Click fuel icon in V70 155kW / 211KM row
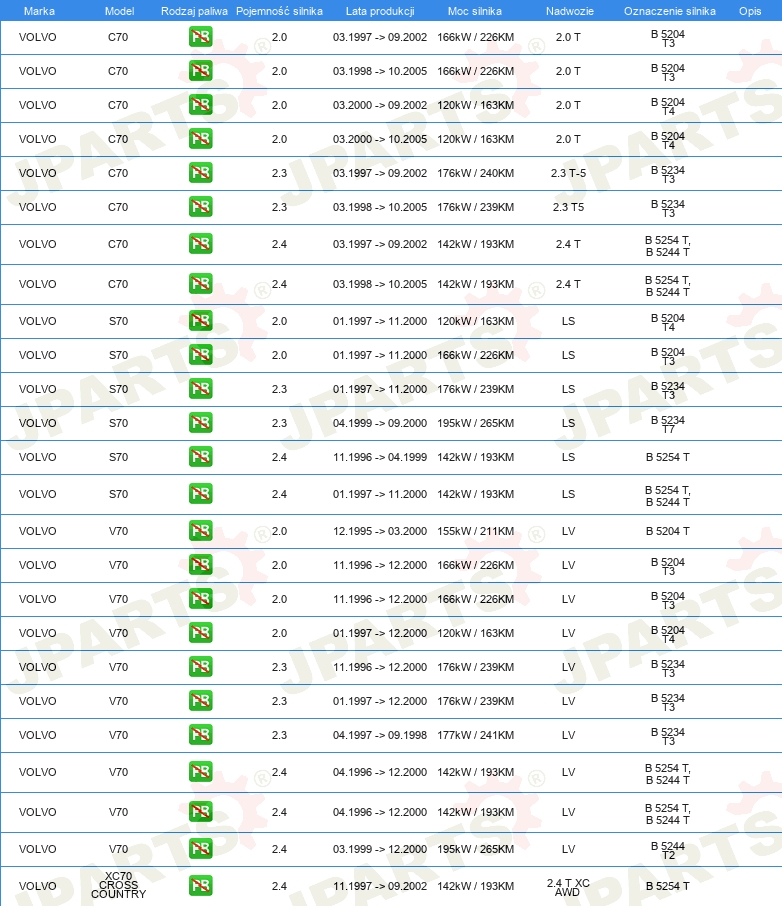 pyautogui.click(x=201, y=531)
